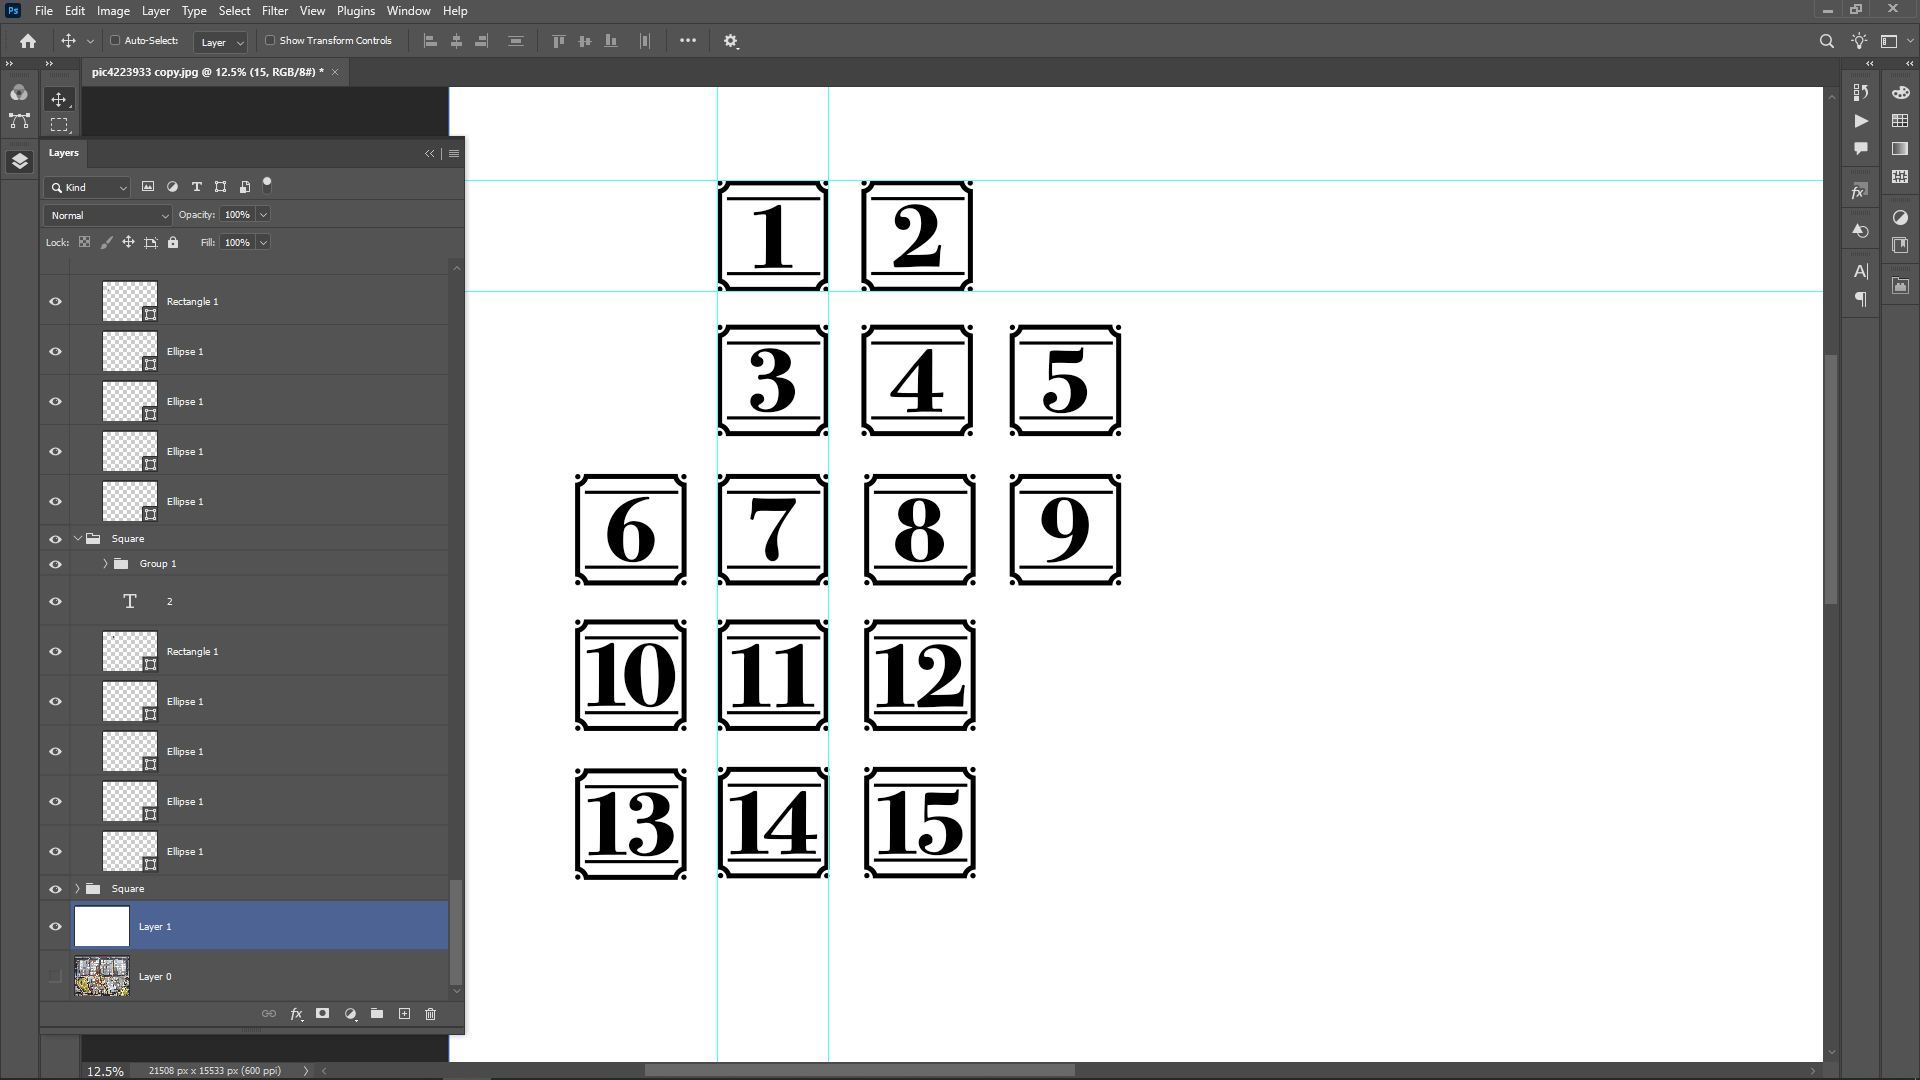Hide Layer 1 using its eye icon

(56, 927)
